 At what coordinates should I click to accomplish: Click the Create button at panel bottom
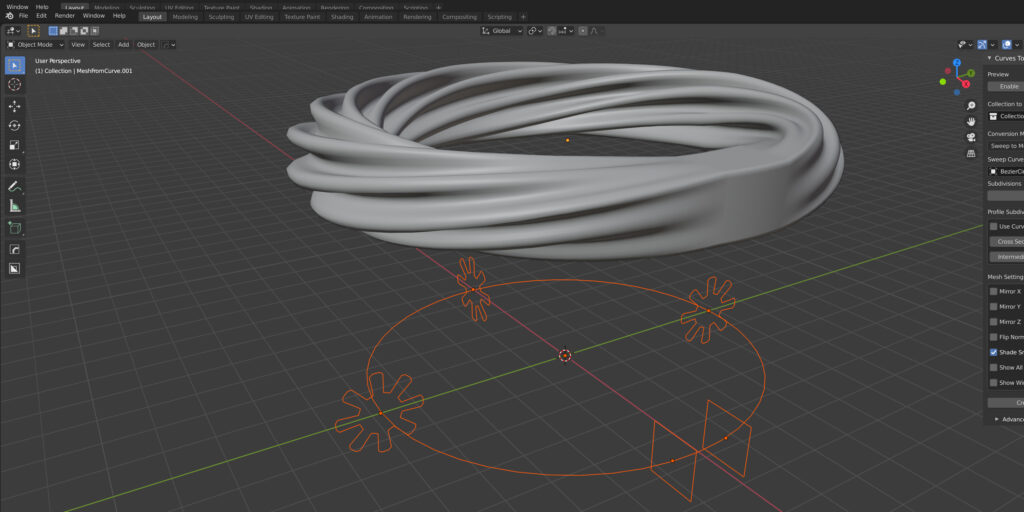1006,403
